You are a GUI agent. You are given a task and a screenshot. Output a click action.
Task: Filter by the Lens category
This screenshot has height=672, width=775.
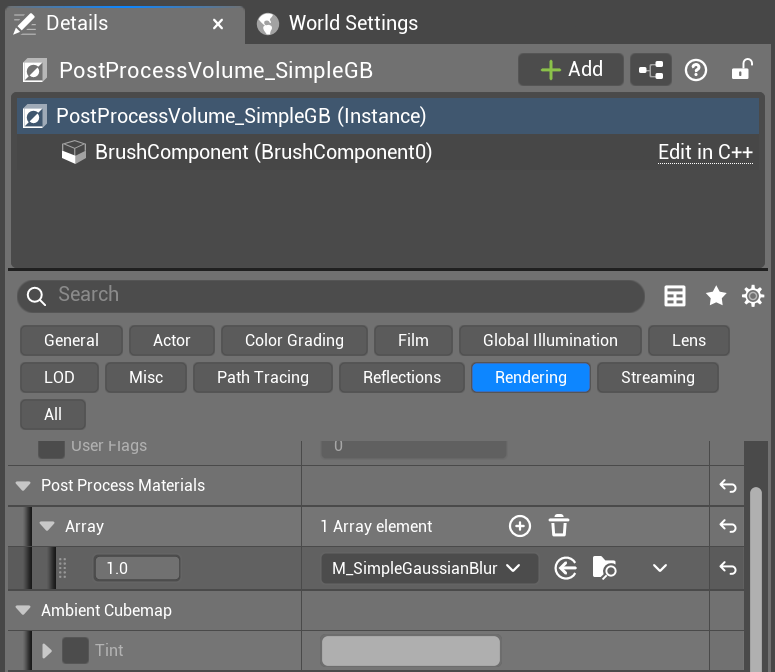(x=689, y=340)
